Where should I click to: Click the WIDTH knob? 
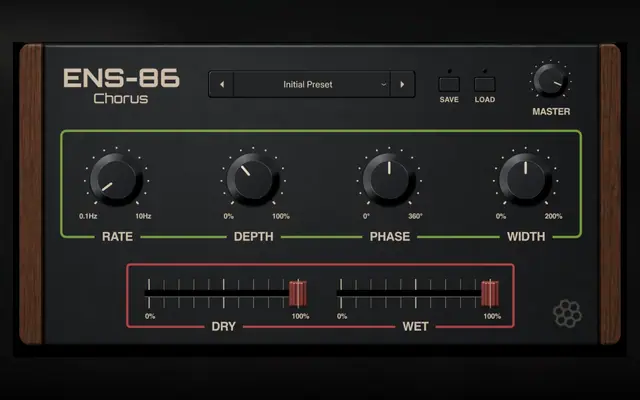(525, 180)
